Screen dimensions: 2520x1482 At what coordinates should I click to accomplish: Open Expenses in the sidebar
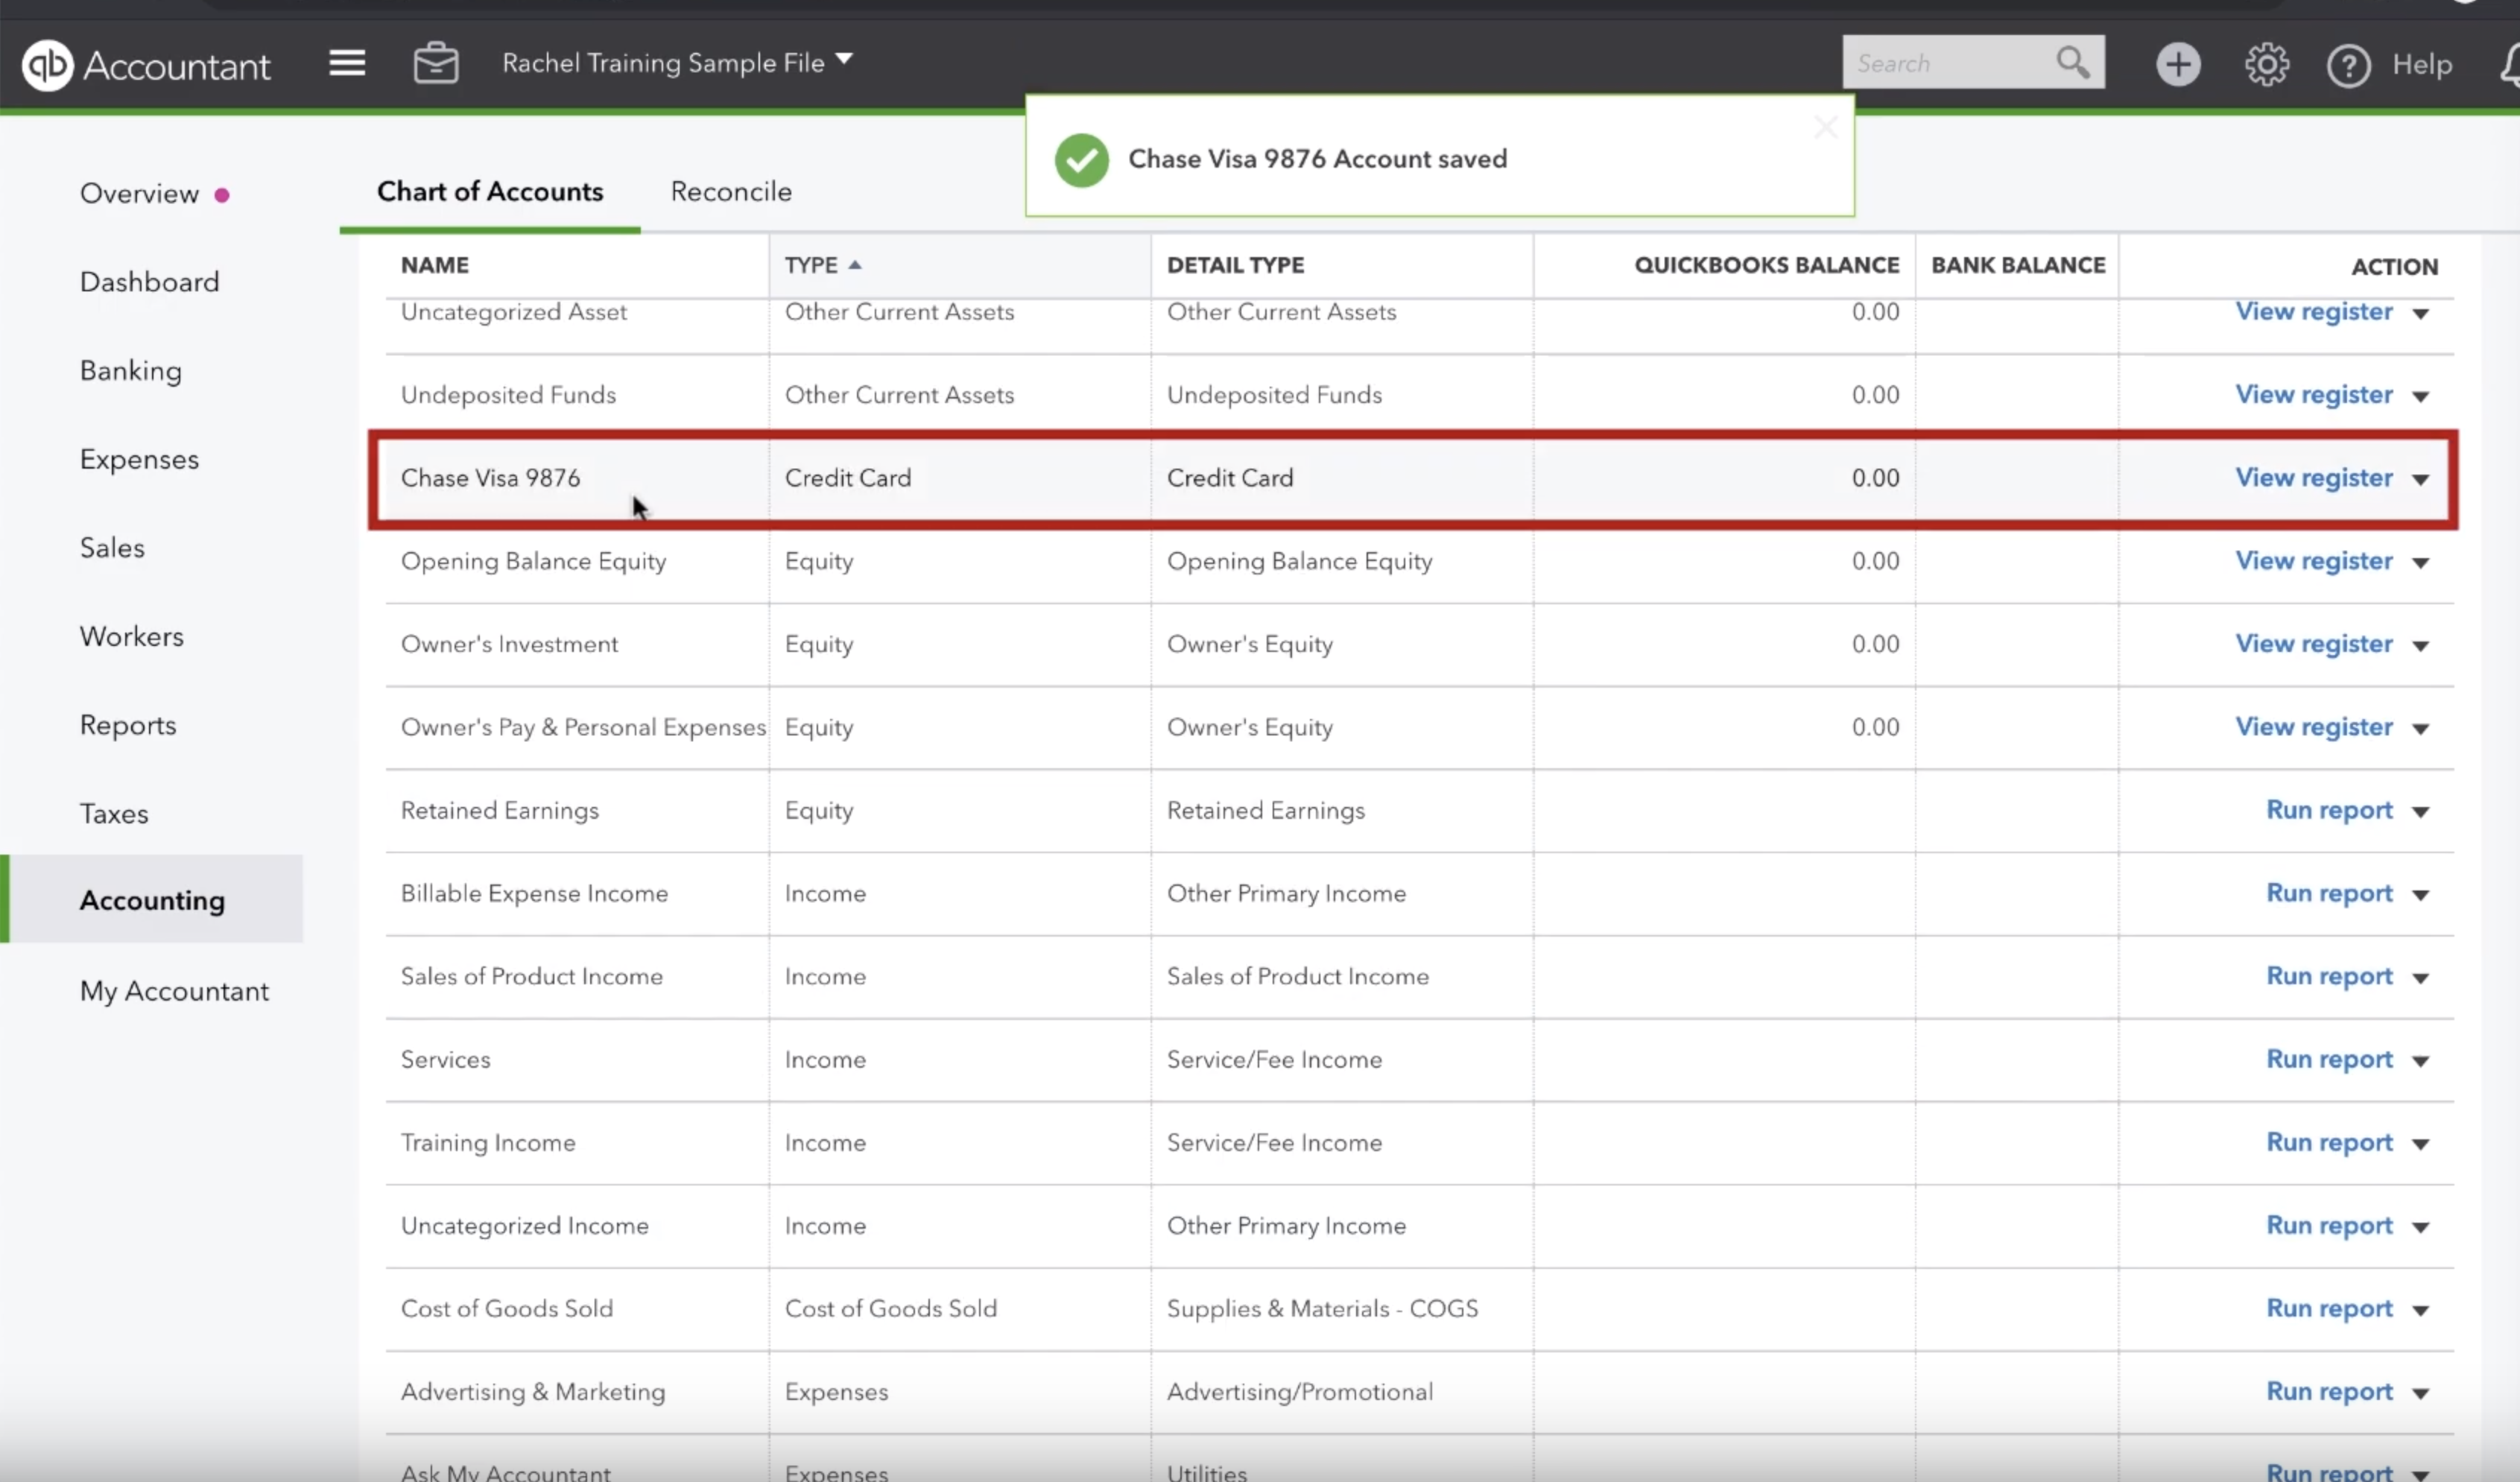(139, 459)
